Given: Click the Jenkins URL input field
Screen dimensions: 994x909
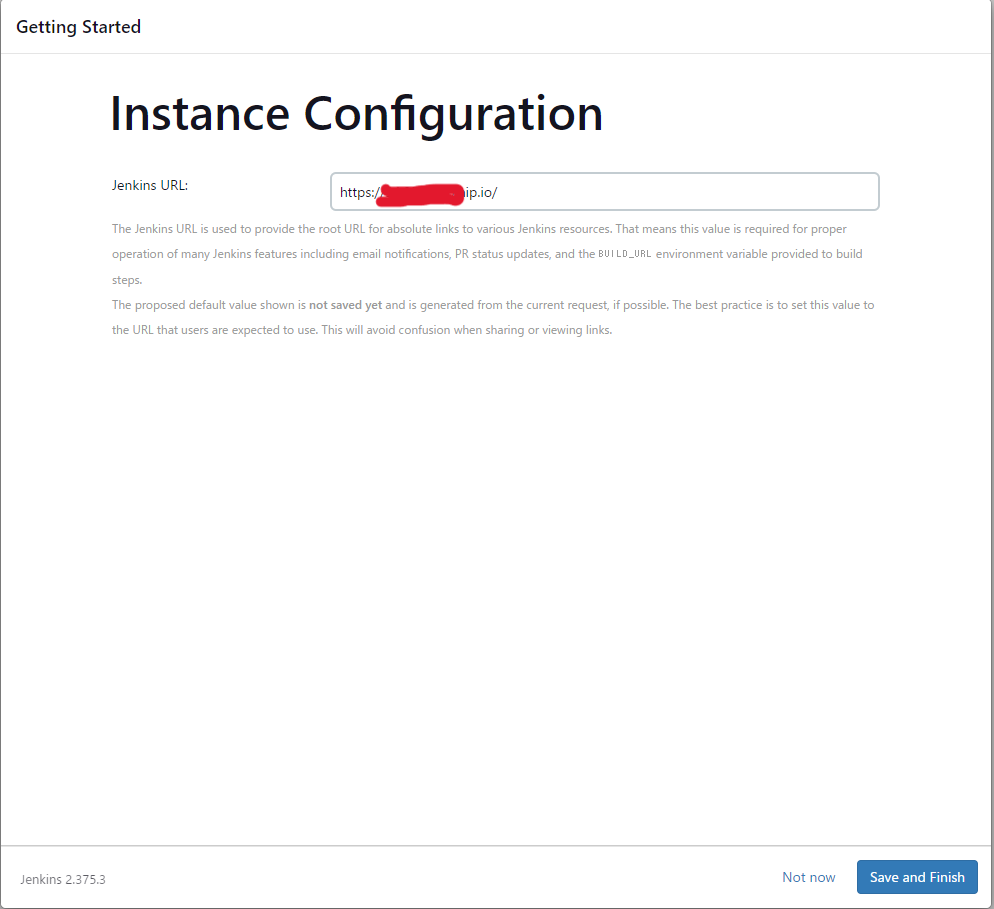Looking at the screenshot, I should pos(604,191).
